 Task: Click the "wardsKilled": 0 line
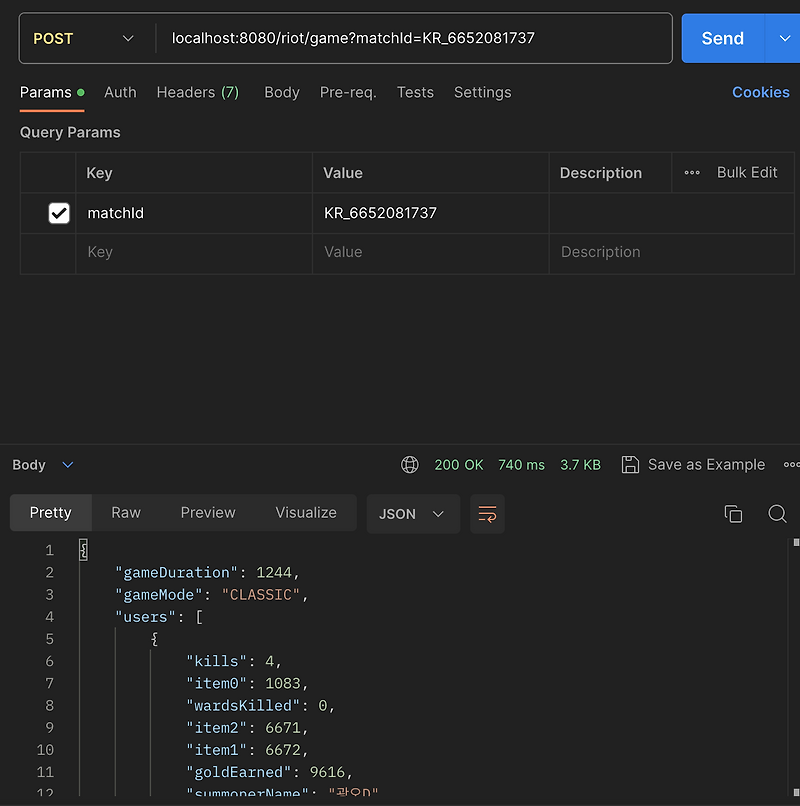pos(260,705)
